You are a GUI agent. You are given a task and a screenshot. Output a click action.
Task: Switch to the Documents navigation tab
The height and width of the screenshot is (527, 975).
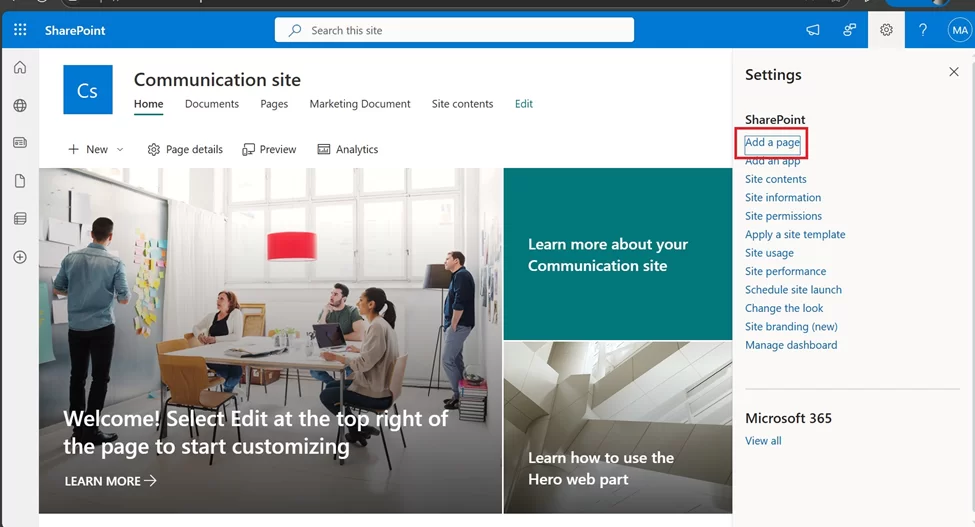coord(212,104)
